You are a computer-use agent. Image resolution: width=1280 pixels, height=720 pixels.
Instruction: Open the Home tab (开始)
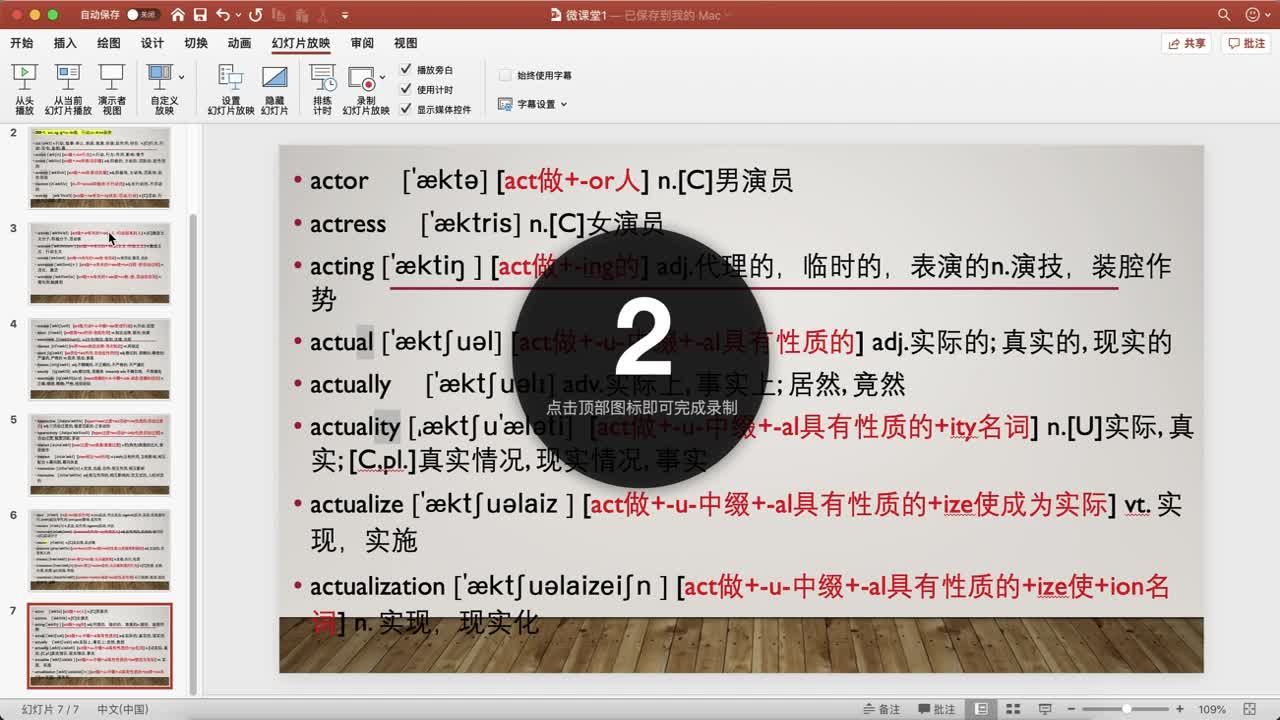[x=21, y=43]
